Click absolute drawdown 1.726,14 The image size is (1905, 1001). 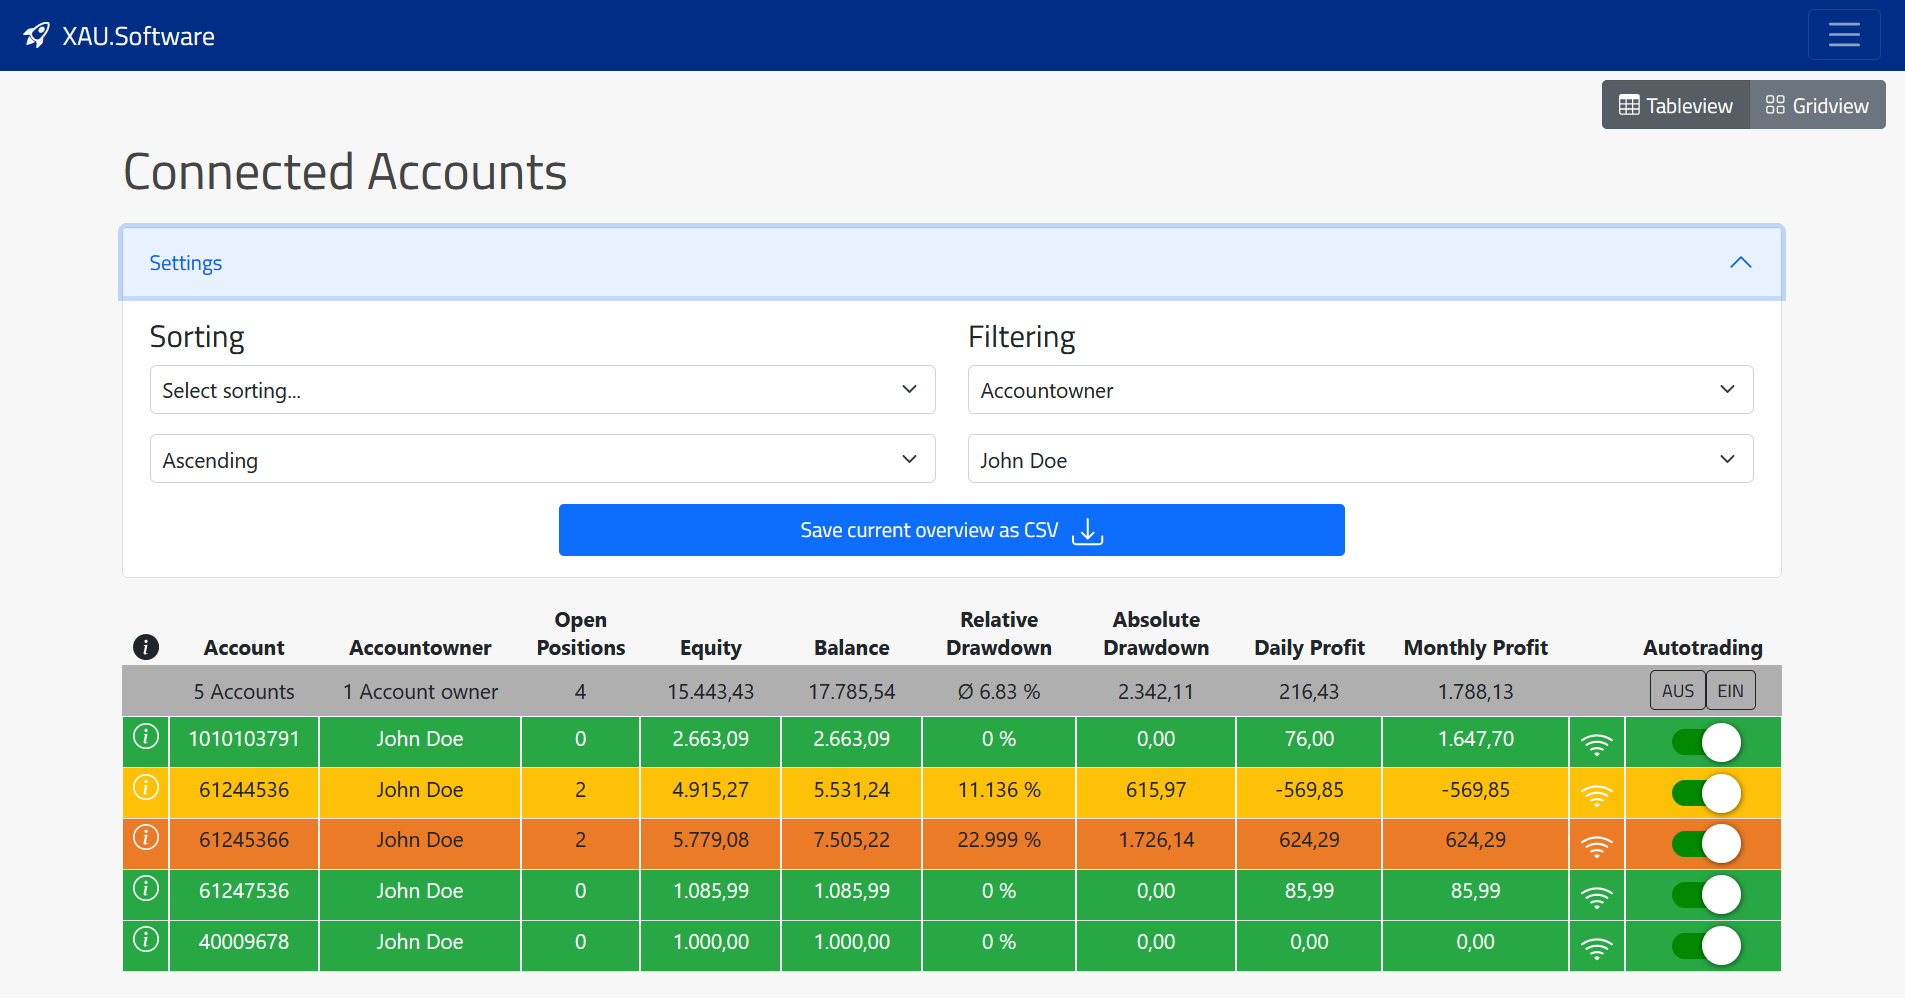[x=1156, y=840]
